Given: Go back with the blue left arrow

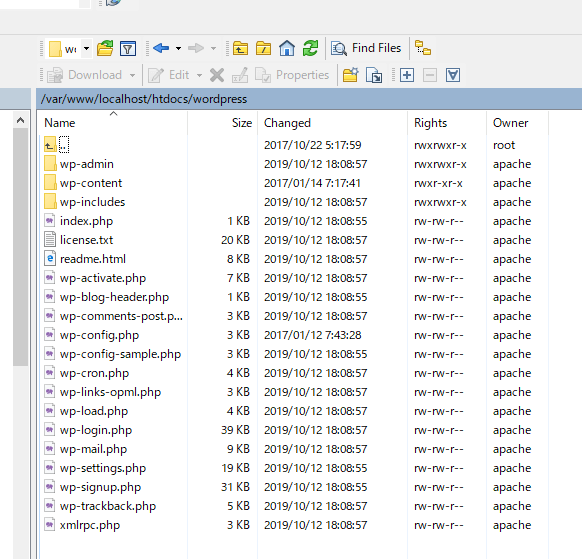Looking at the screenshot, I should (x=161, y=48).
